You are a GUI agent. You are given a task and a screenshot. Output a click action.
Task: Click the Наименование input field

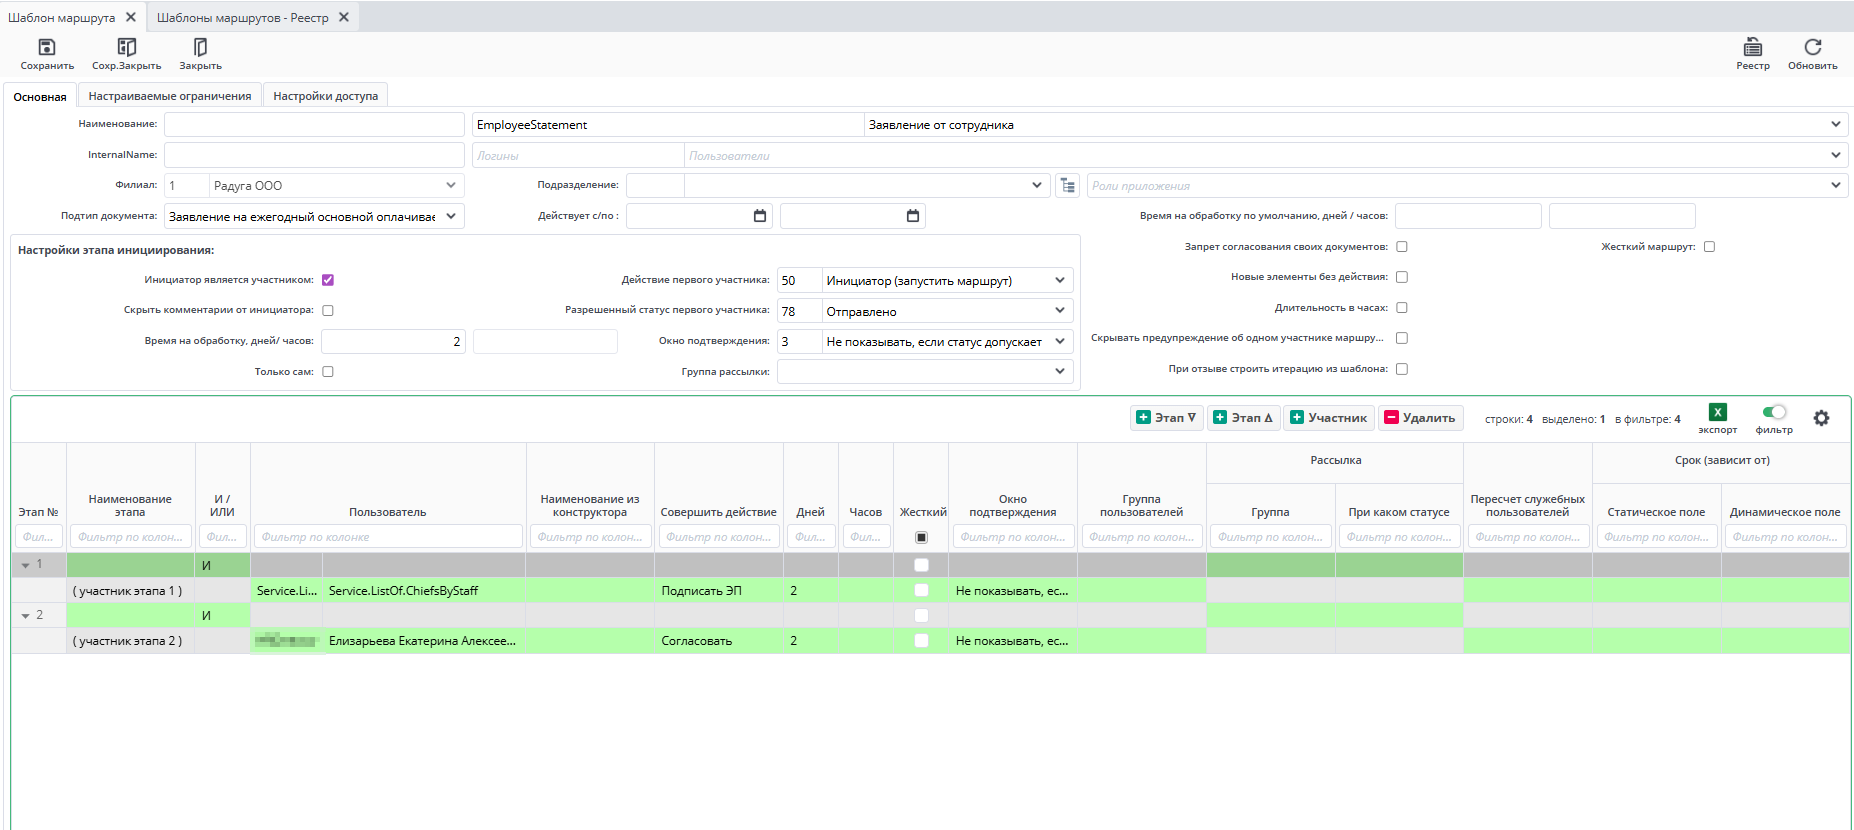(314, 124)
